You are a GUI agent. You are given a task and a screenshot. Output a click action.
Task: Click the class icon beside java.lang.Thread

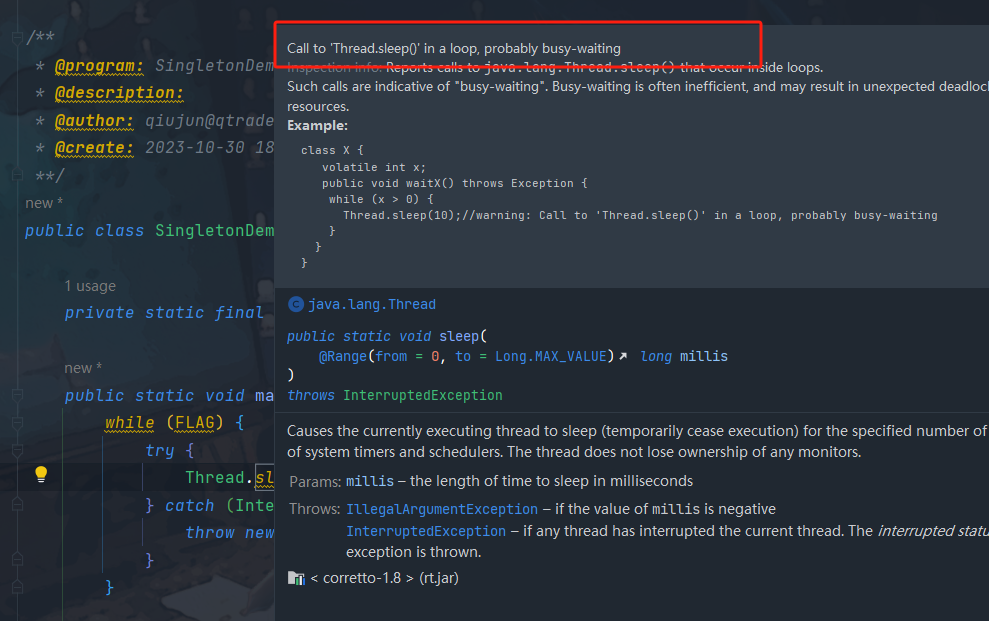[295, 305]
